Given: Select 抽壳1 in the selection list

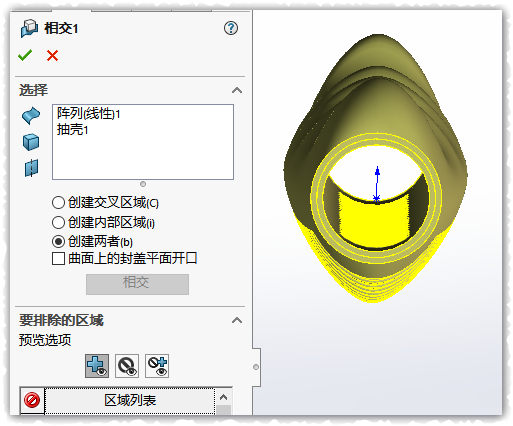Looking at the screenshot, I should [73, 129].
